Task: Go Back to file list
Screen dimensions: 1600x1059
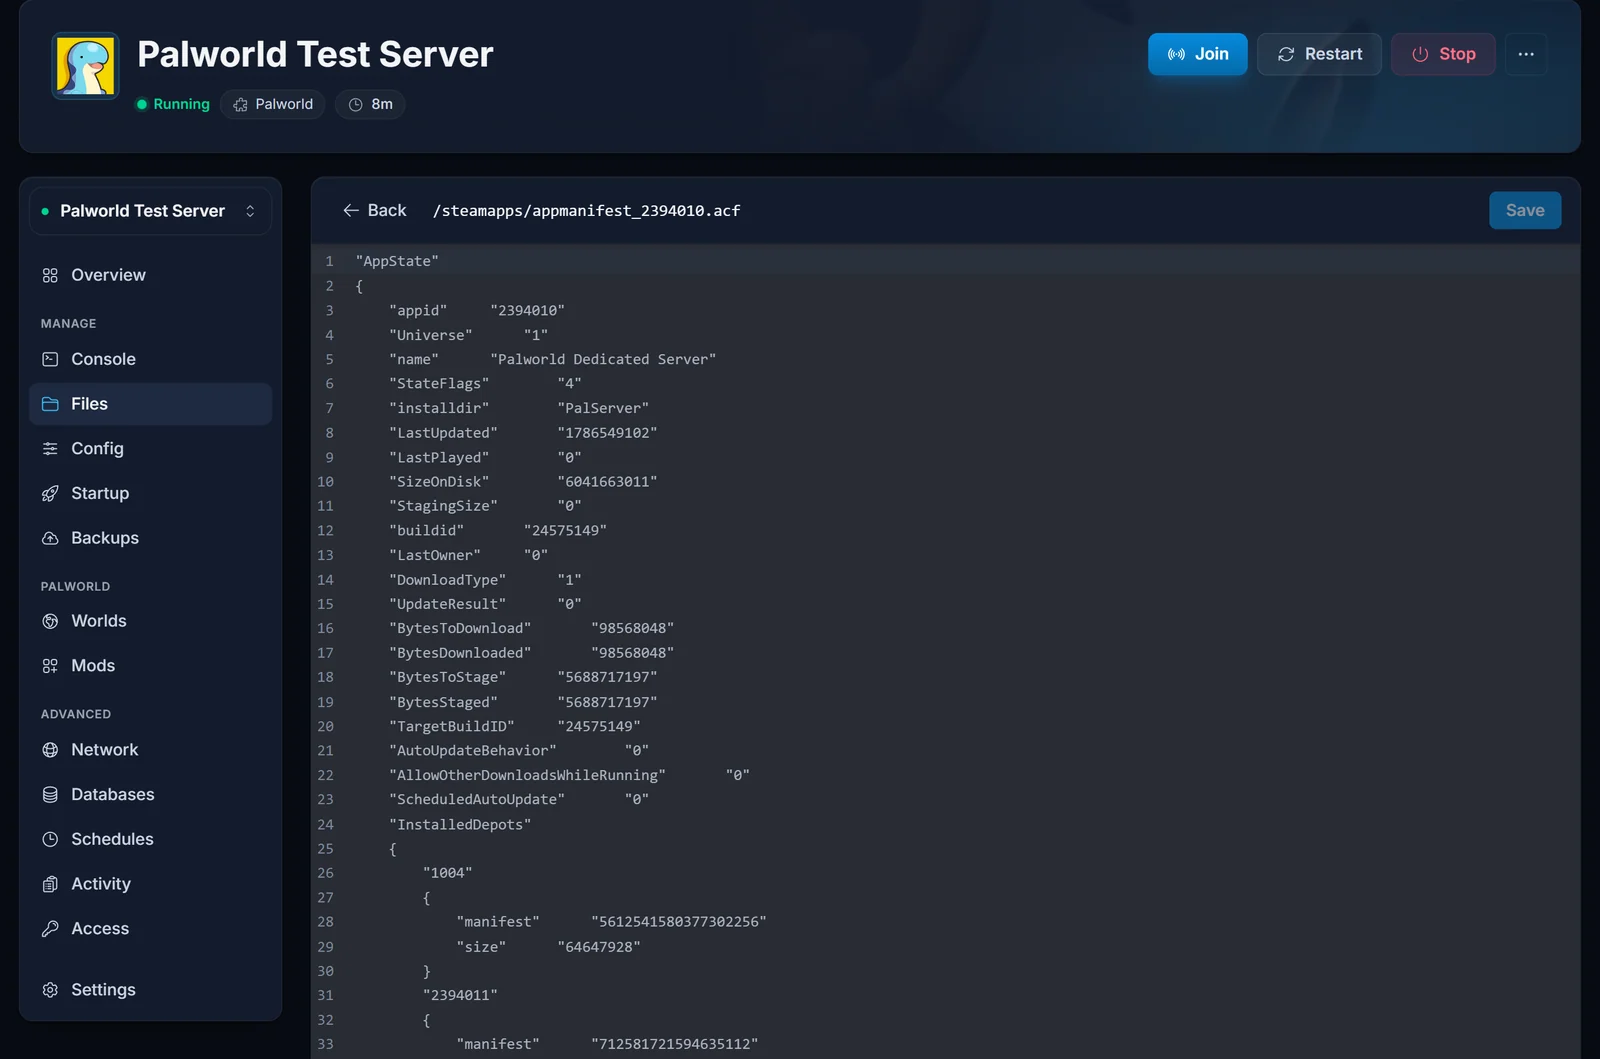Action: pyautogui.click(x=374, y=210)
